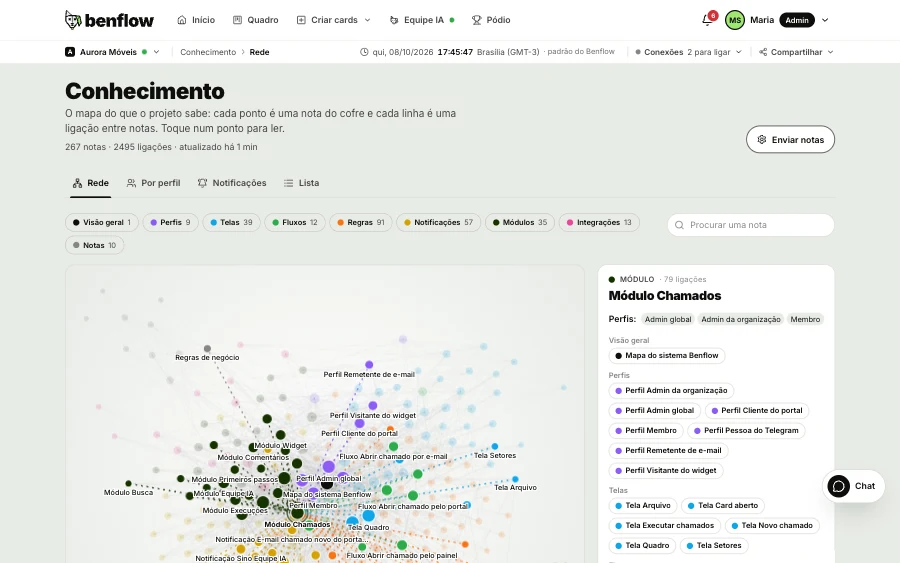Open the Compartilhar dropdown
900x563 pixels.
[x=796, y=52]
